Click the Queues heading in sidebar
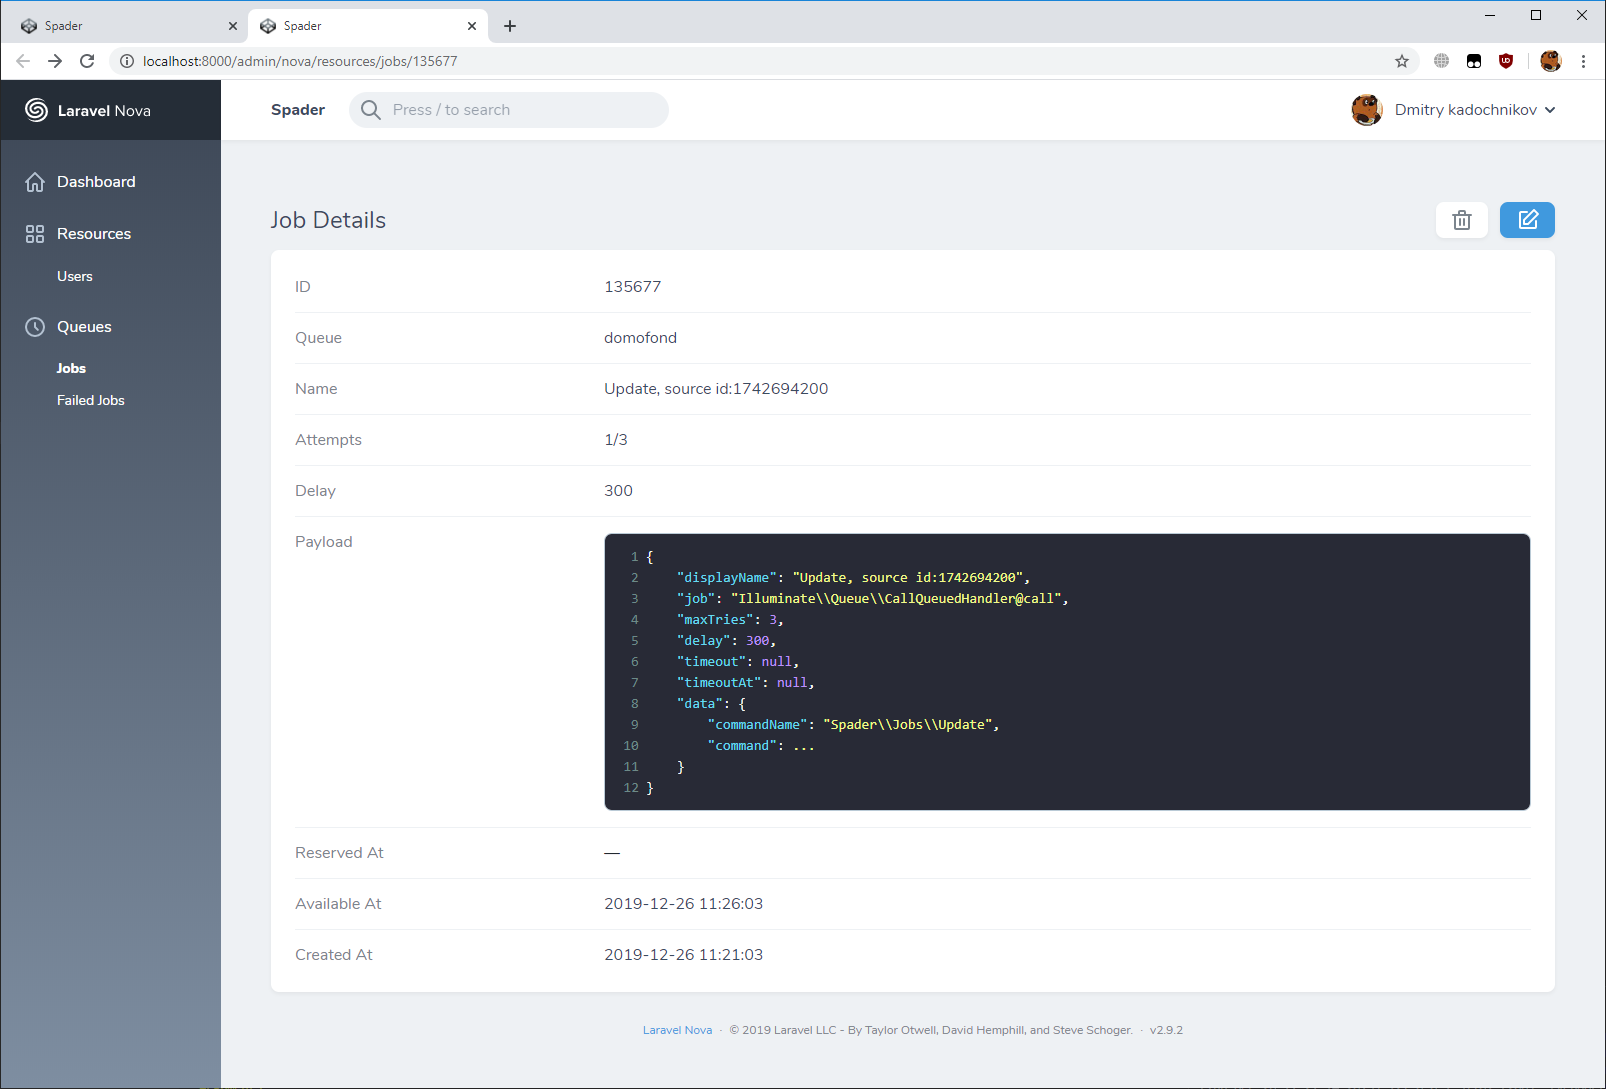The image size is (1606, 1089). pyautogui.click(x=84, y=327)
